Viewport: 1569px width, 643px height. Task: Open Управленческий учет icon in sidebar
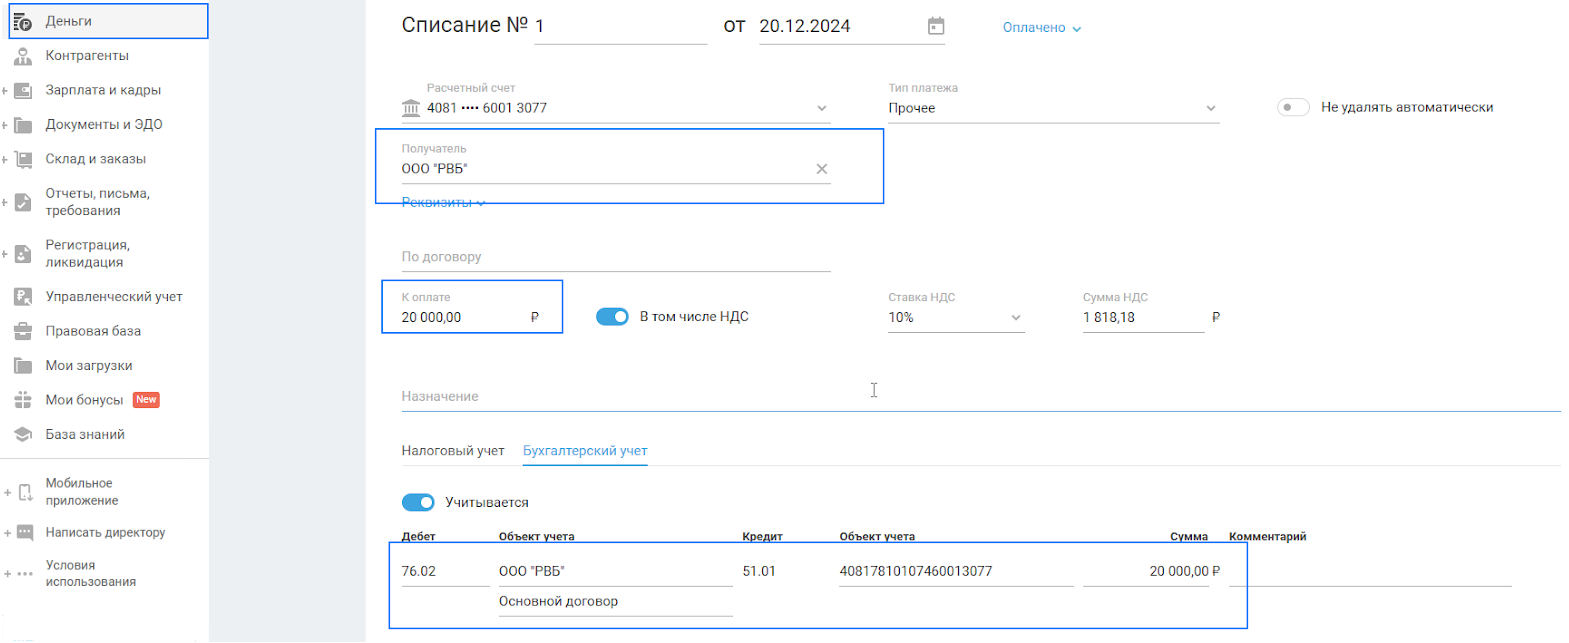23,297
